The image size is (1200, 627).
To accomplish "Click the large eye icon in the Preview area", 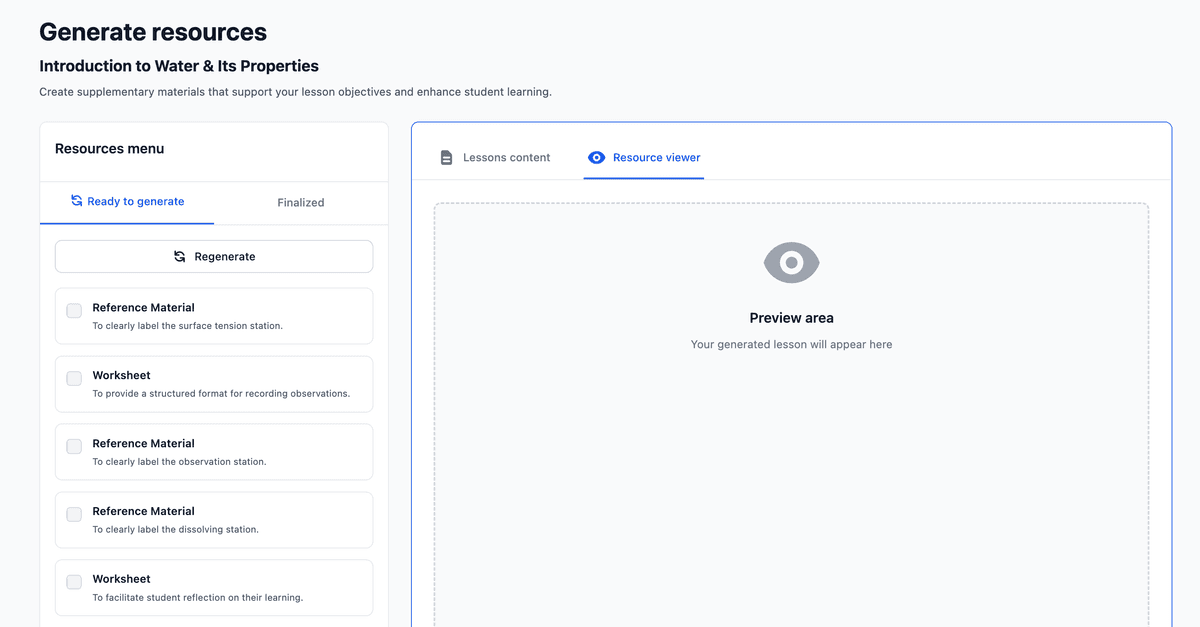I will (791, 262).
